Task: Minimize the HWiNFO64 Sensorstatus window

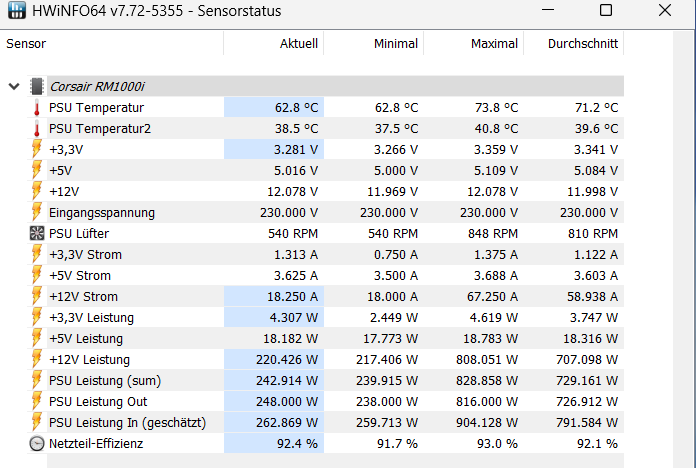Action: coord(548,10)
